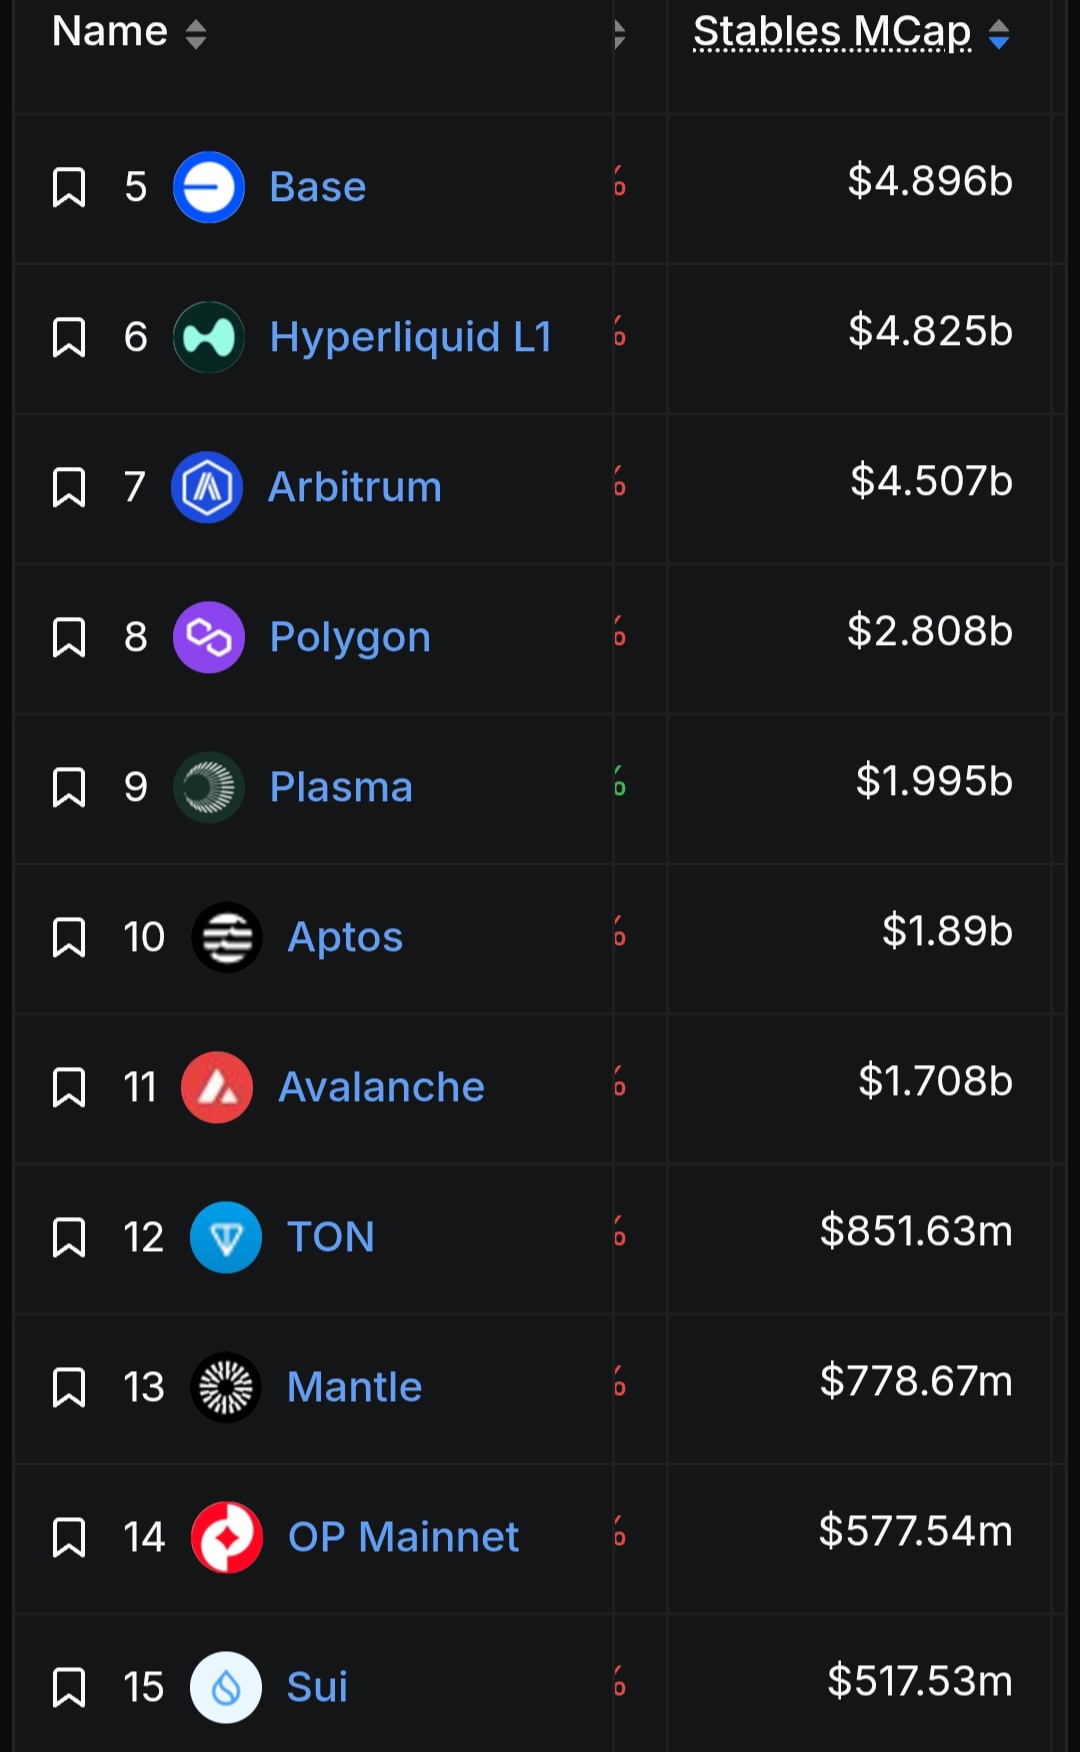Toggle bookmark for Polygon
Viewport: 1080px width, 1752px height.
pyautogui.click(x=69, y=637)
